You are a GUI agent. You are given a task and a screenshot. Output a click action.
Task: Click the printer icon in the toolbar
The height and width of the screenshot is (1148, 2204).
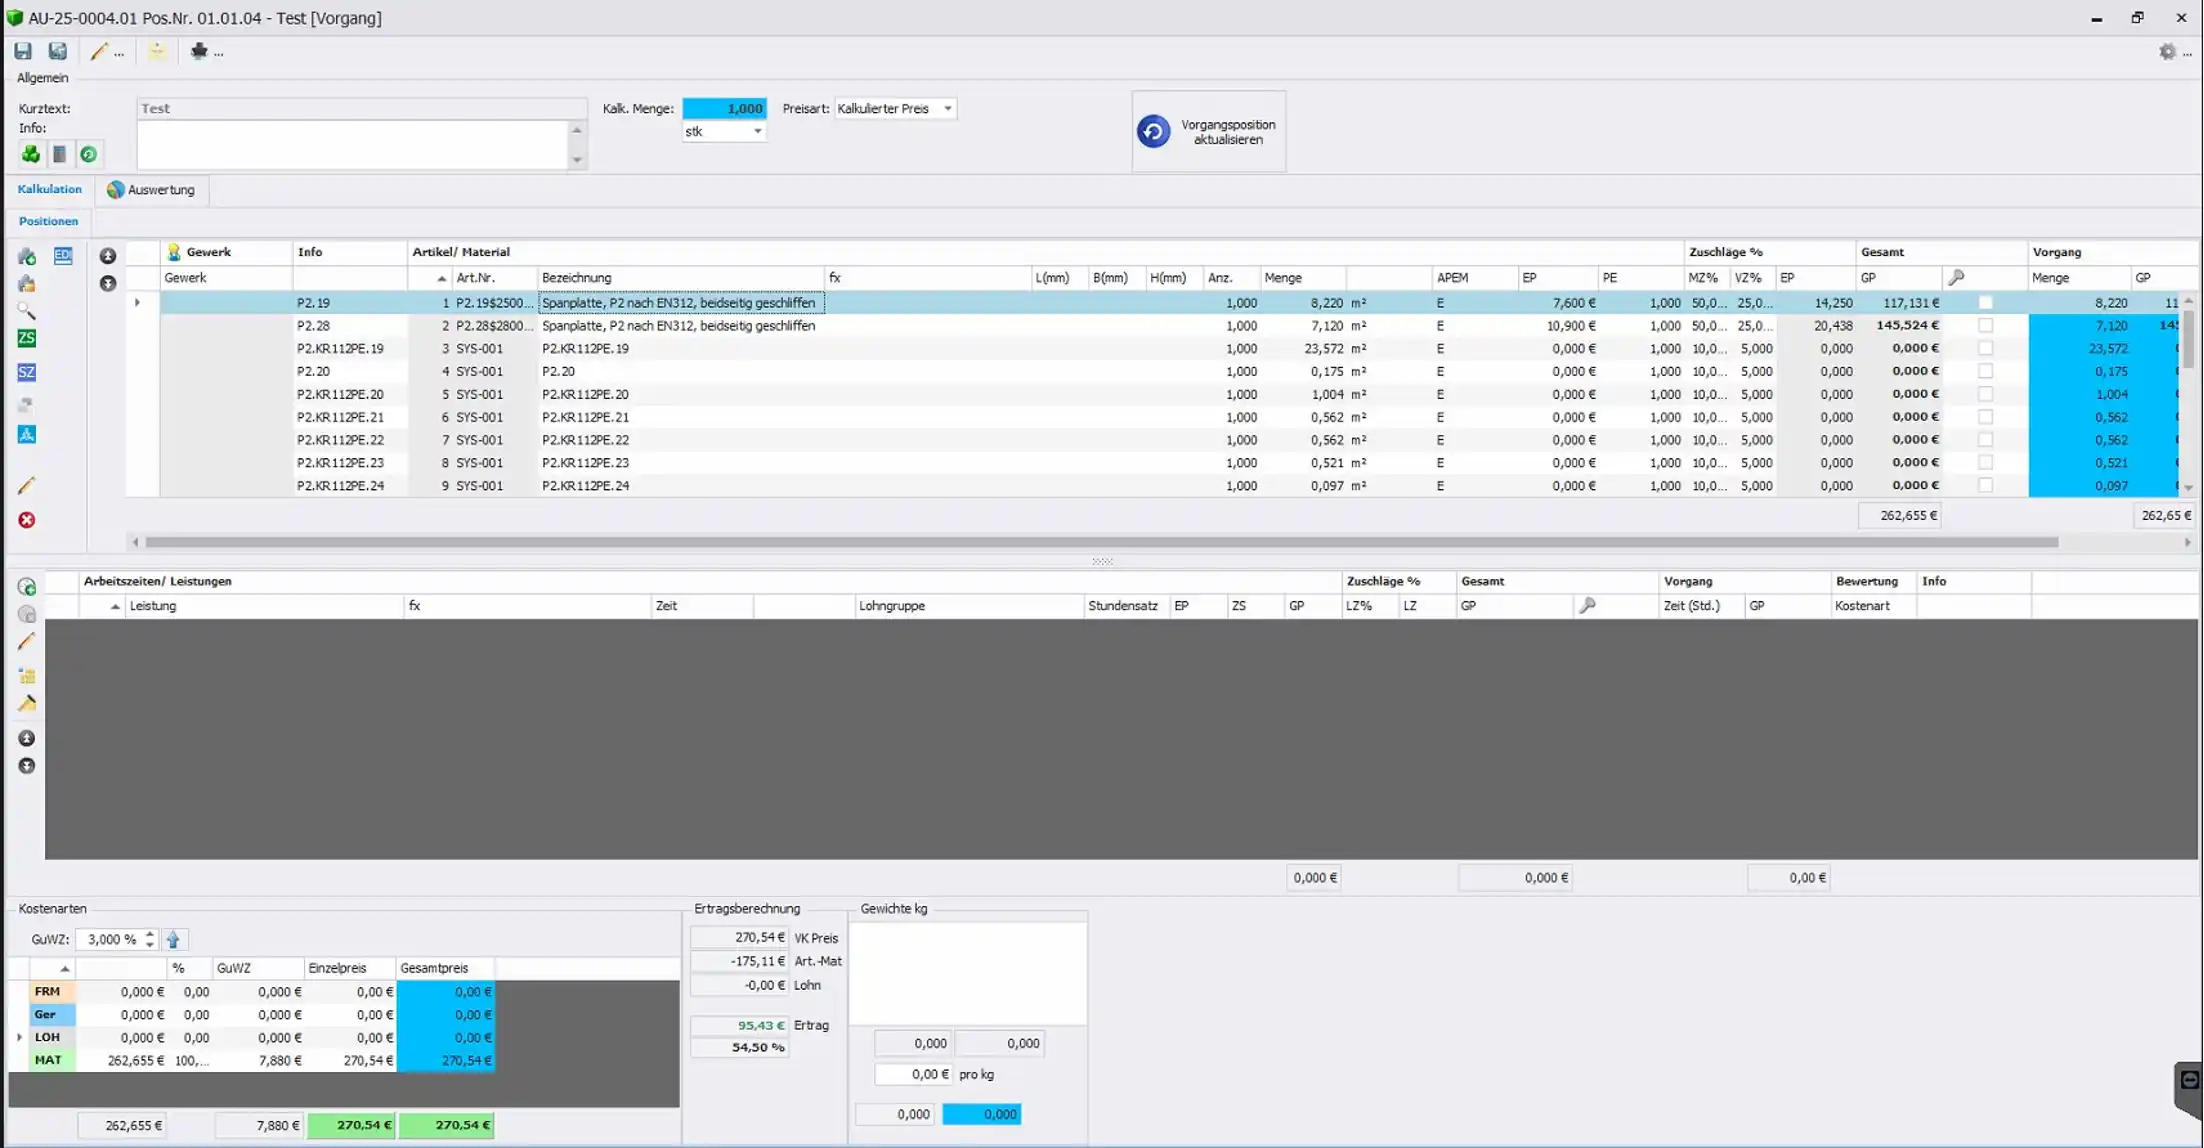coord(199,51)
